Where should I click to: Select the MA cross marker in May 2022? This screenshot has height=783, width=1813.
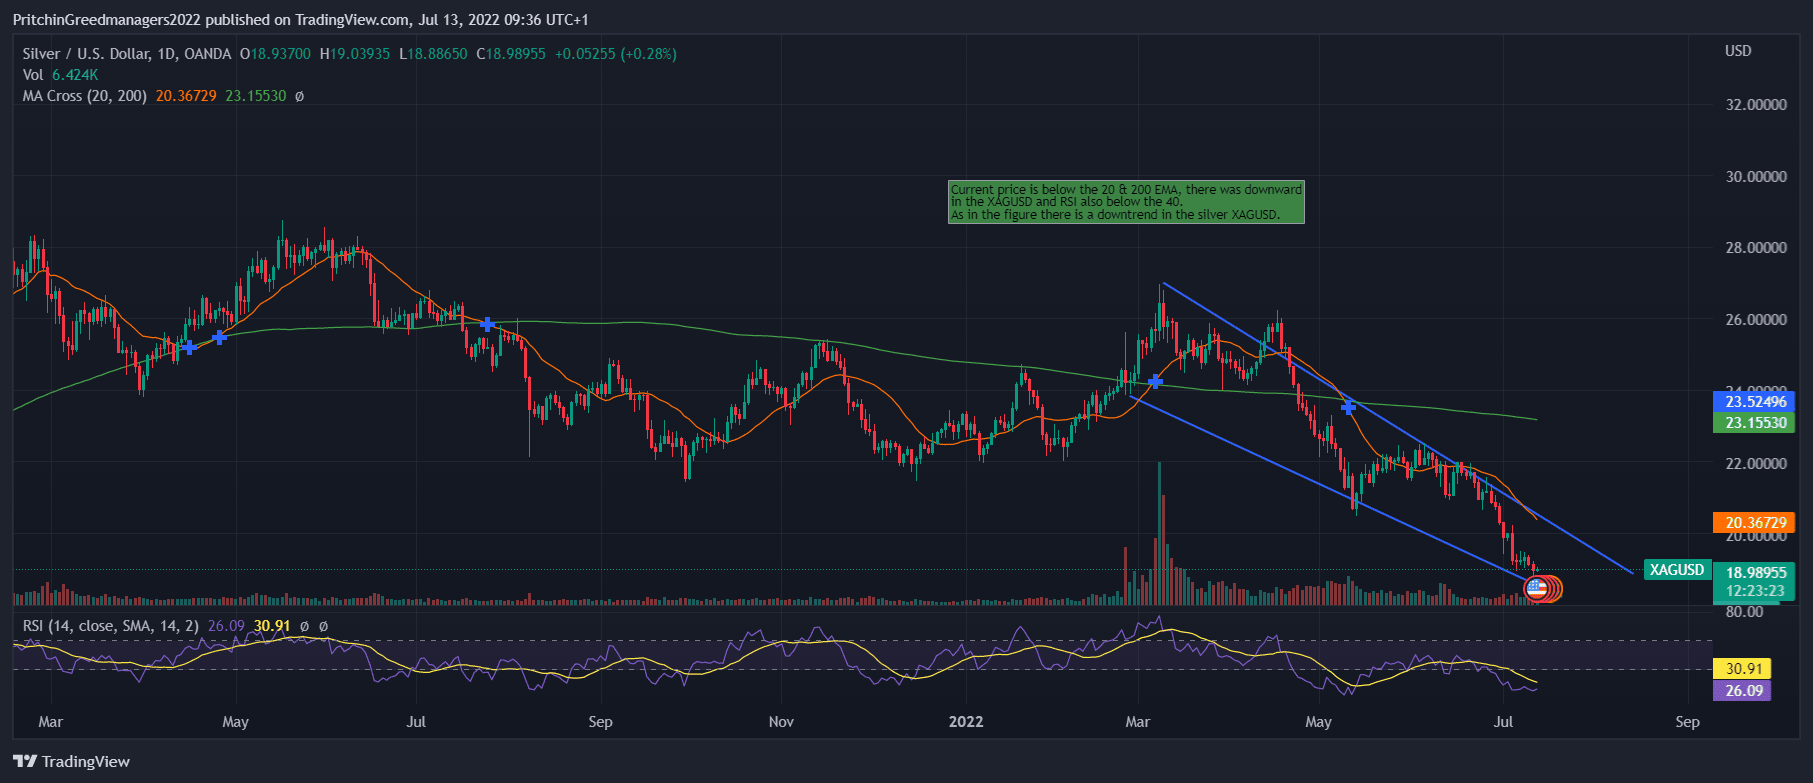pyautogui.click(x=1348, y=407)
